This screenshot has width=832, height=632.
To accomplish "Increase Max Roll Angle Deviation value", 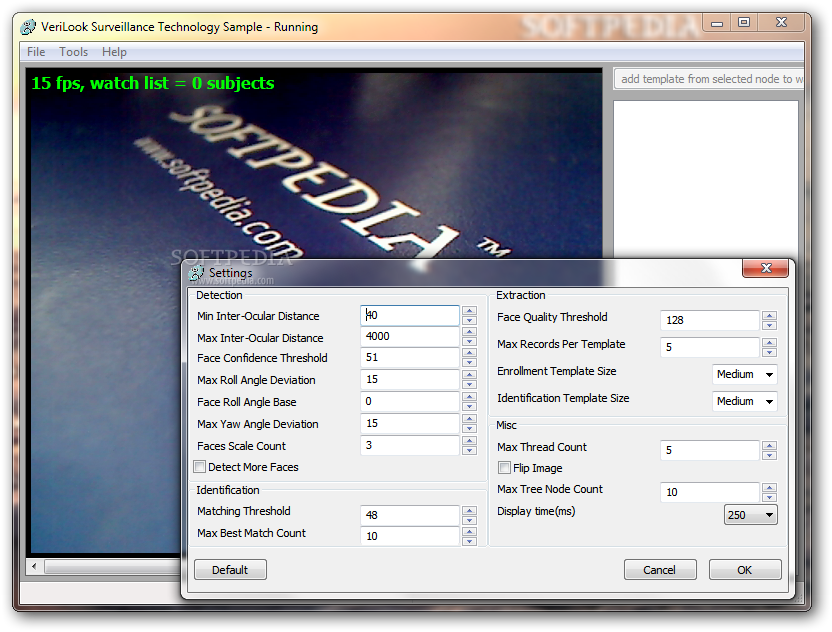I will (x=469, y=375).
